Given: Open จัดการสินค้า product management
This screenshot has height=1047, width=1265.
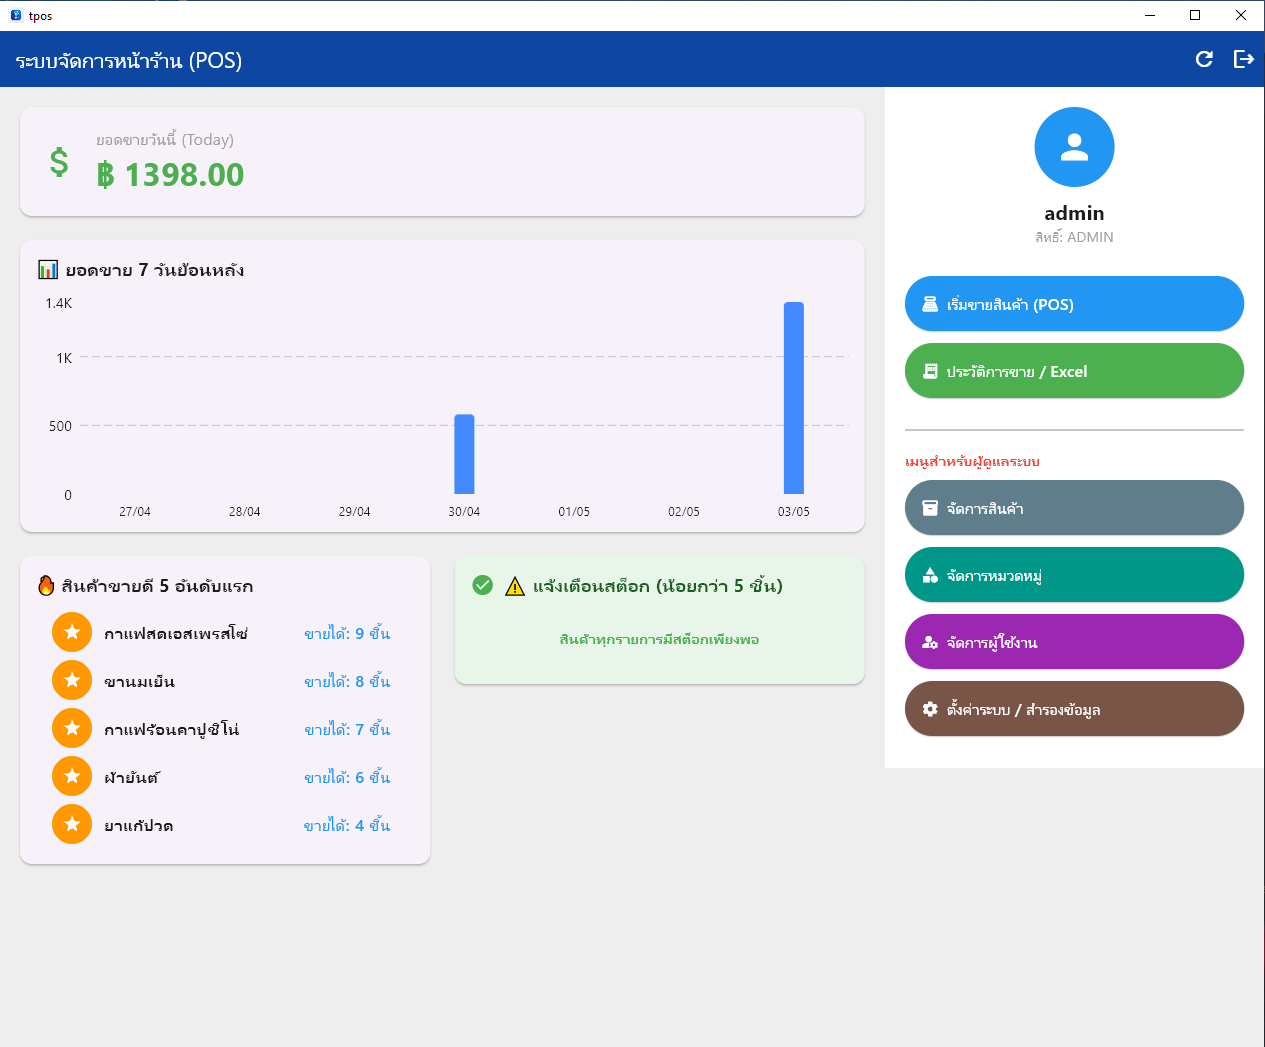Looking at the screenshot, I should [x=1074, y=508].
